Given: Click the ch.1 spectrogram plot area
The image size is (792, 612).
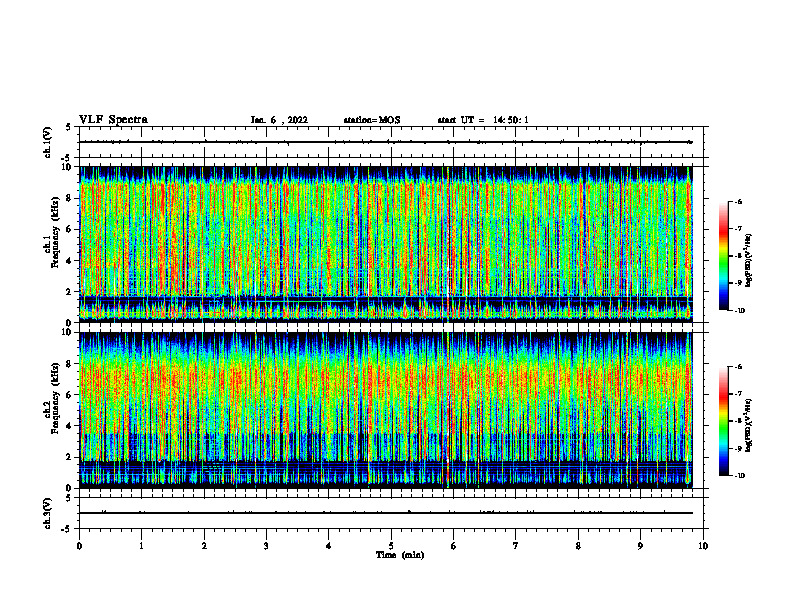Looking at the screenshot, I should pos(386,244).
